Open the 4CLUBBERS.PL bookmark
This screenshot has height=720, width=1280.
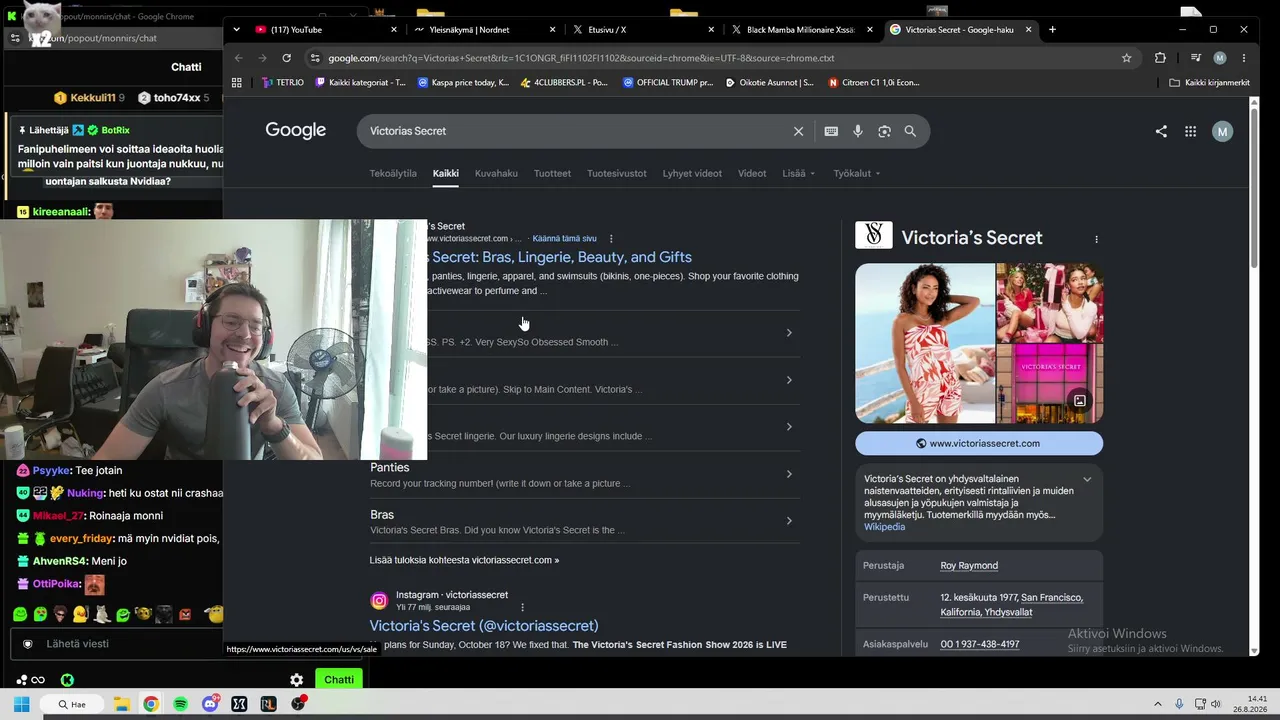564,83
